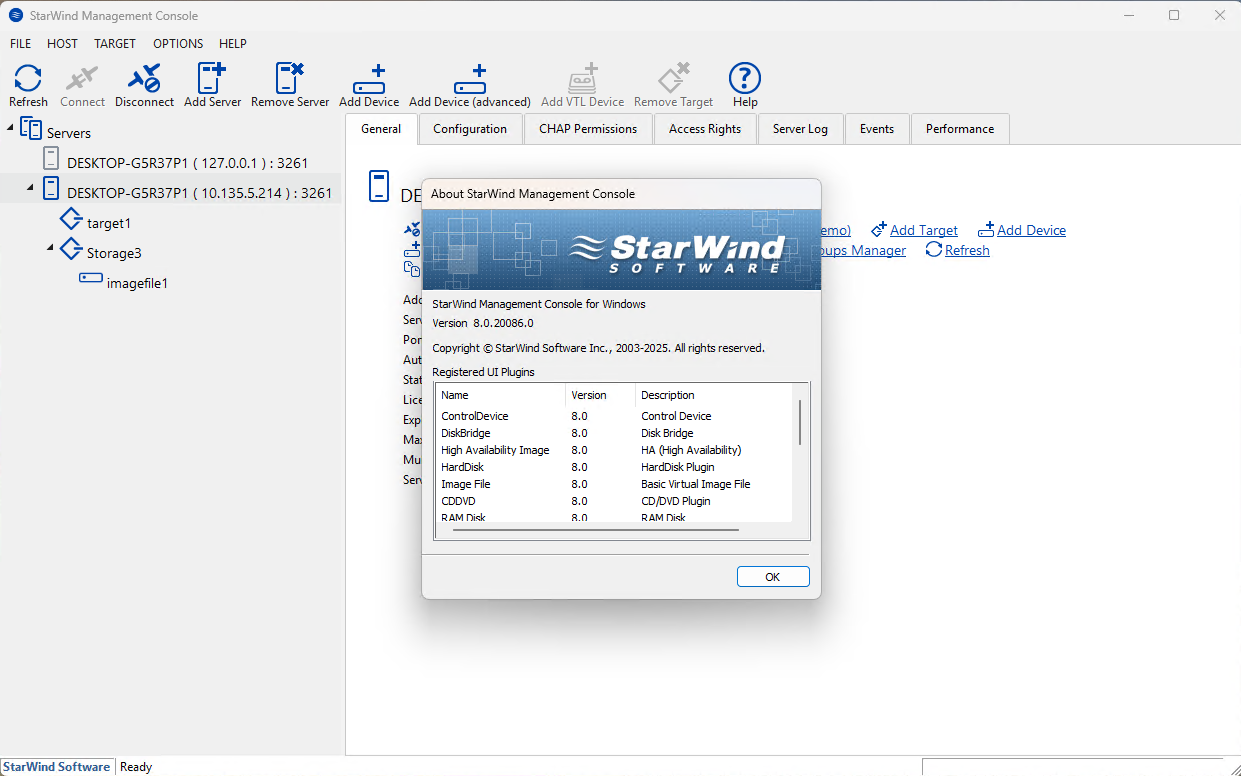Click the Name column header
Image resolution: width=1241 pixels, height=776 pixels.
click(501, 395)
